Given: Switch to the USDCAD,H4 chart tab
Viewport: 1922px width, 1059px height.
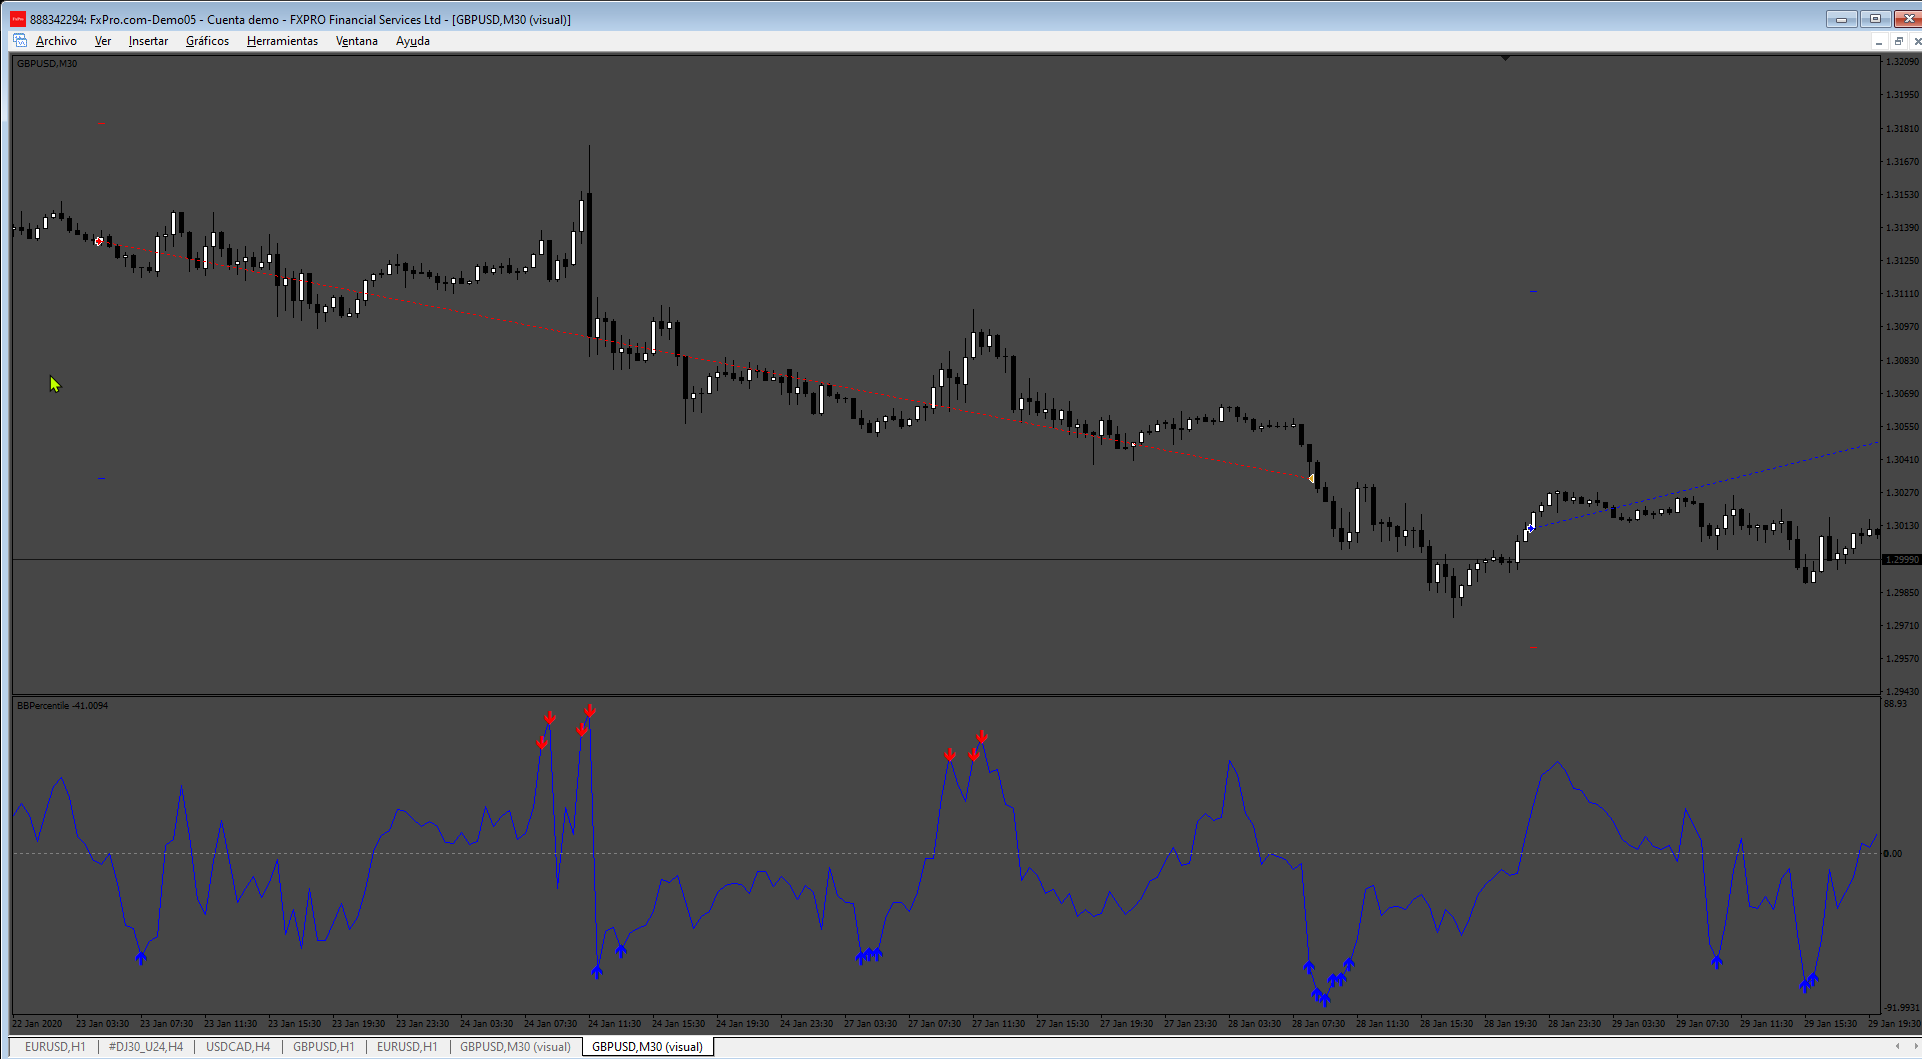Looking at the screenshot, I should click(x=238, y=1047).
